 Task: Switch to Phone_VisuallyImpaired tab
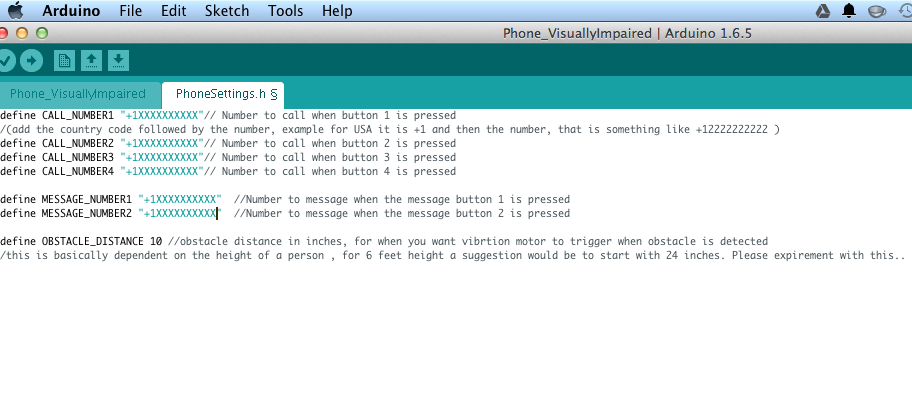coord(78,94)
